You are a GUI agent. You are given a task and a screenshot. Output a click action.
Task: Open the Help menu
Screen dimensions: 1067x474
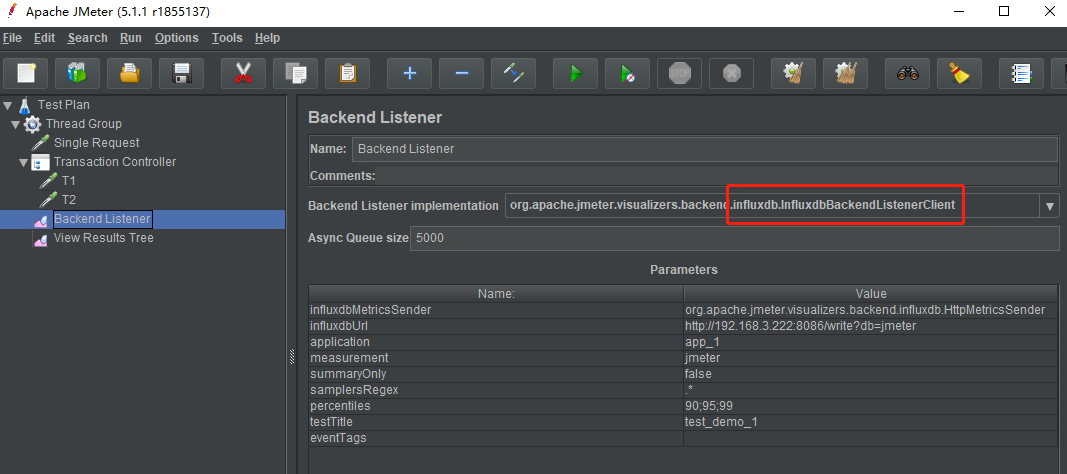pos(267,38)
